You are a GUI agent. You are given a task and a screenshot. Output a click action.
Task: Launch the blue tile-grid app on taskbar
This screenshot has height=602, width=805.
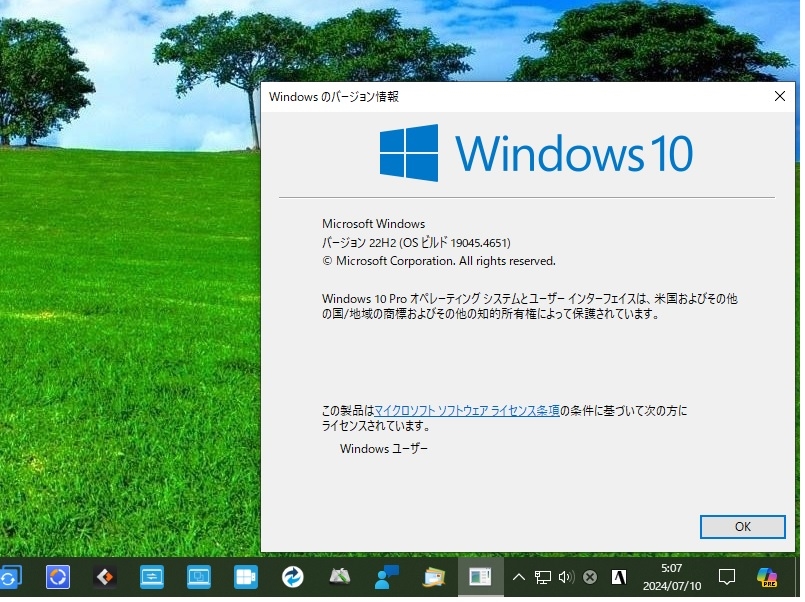point(246,577)
